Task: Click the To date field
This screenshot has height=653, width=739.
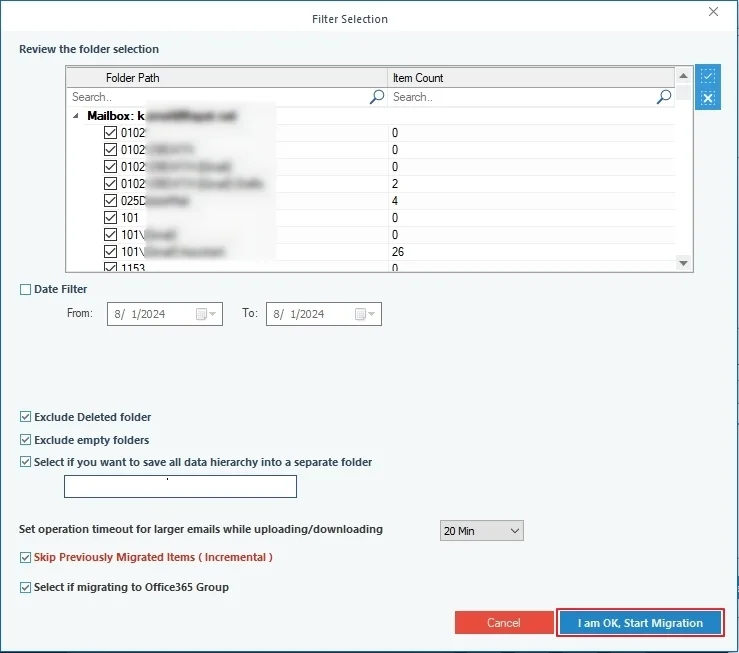Action: click(x=324, y=314)
